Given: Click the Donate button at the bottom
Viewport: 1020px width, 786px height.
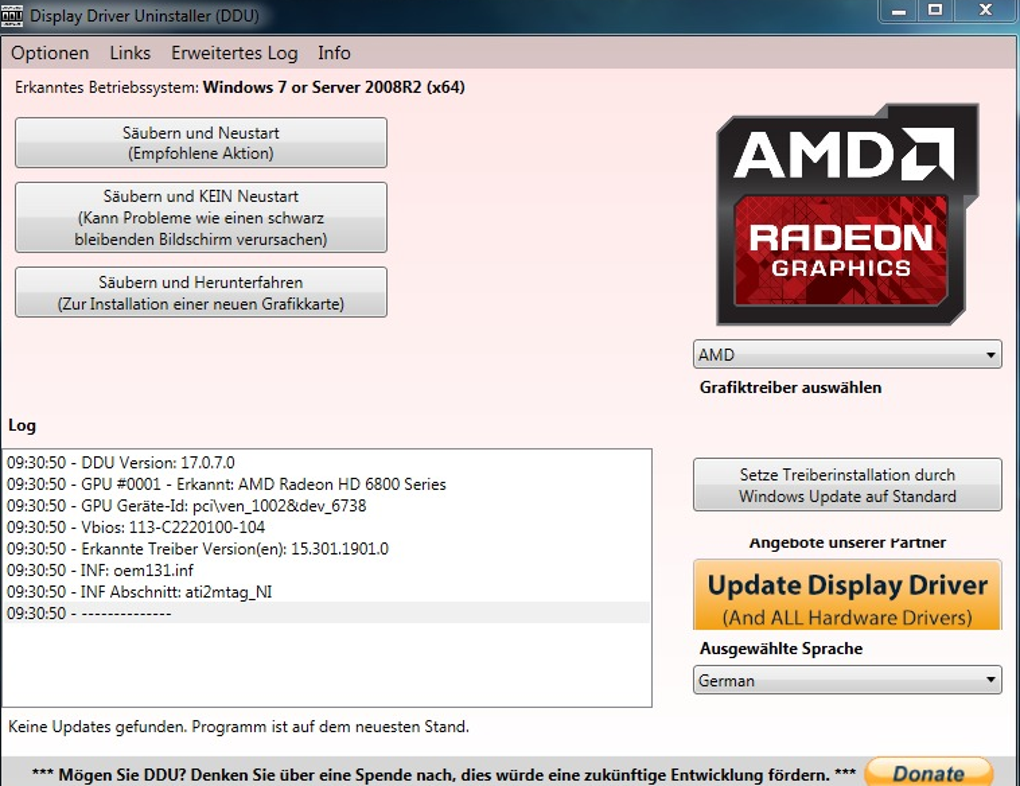Looking at the screenshot, I should point(929,771).
